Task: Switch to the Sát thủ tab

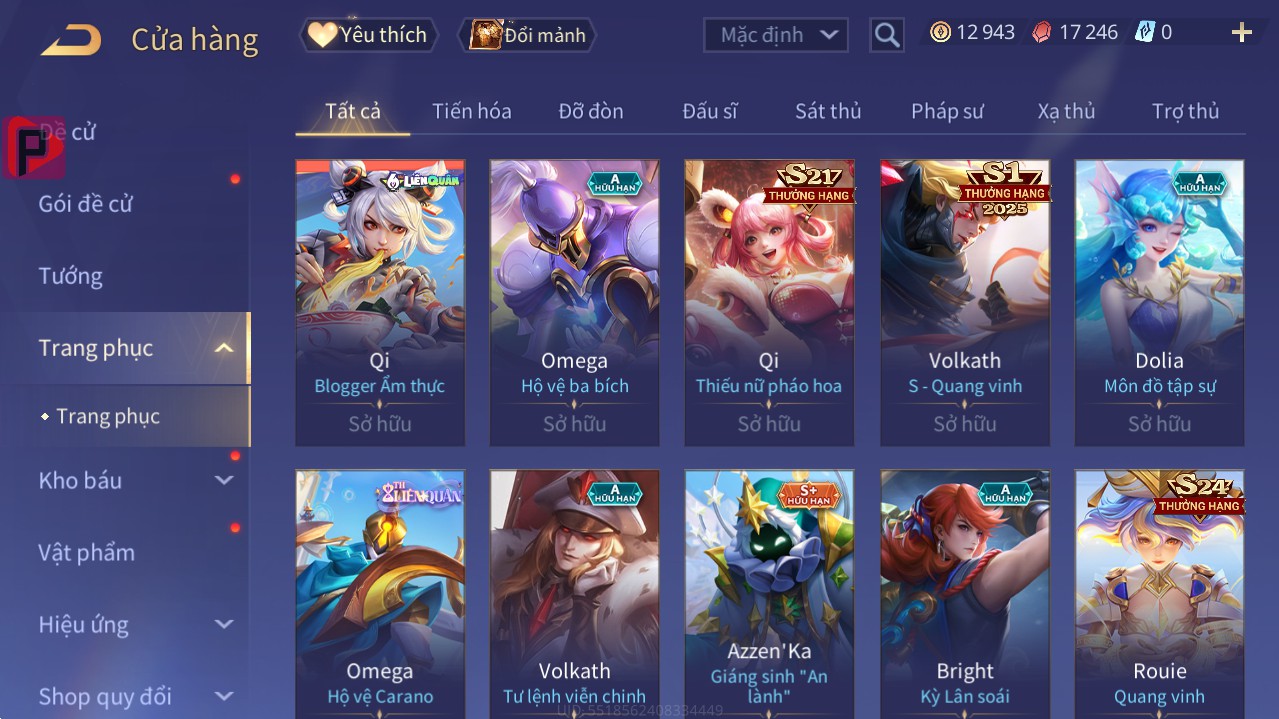Action: (x=828, y=111)
